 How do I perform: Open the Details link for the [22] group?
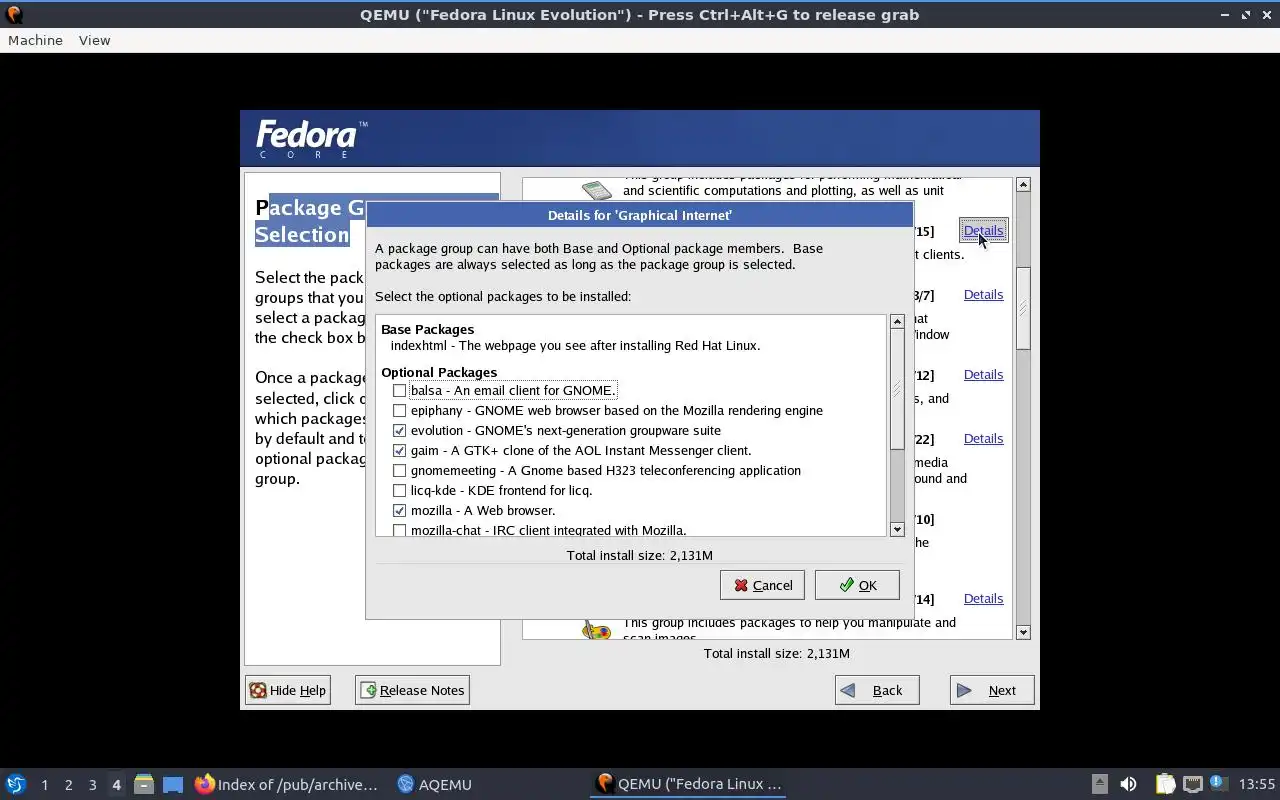click(x=983, y=438)
